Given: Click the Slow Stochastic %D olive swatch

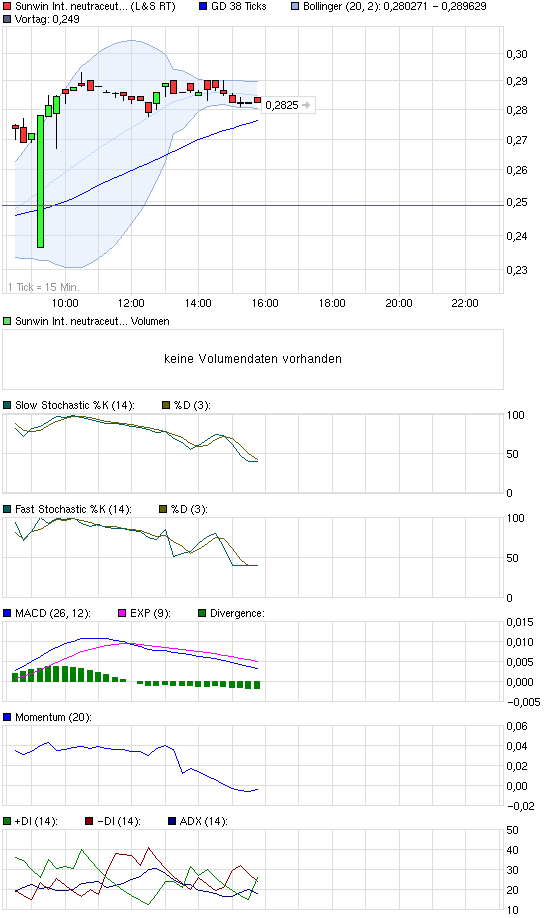Looking at the screenshot, I should [166, 405].
